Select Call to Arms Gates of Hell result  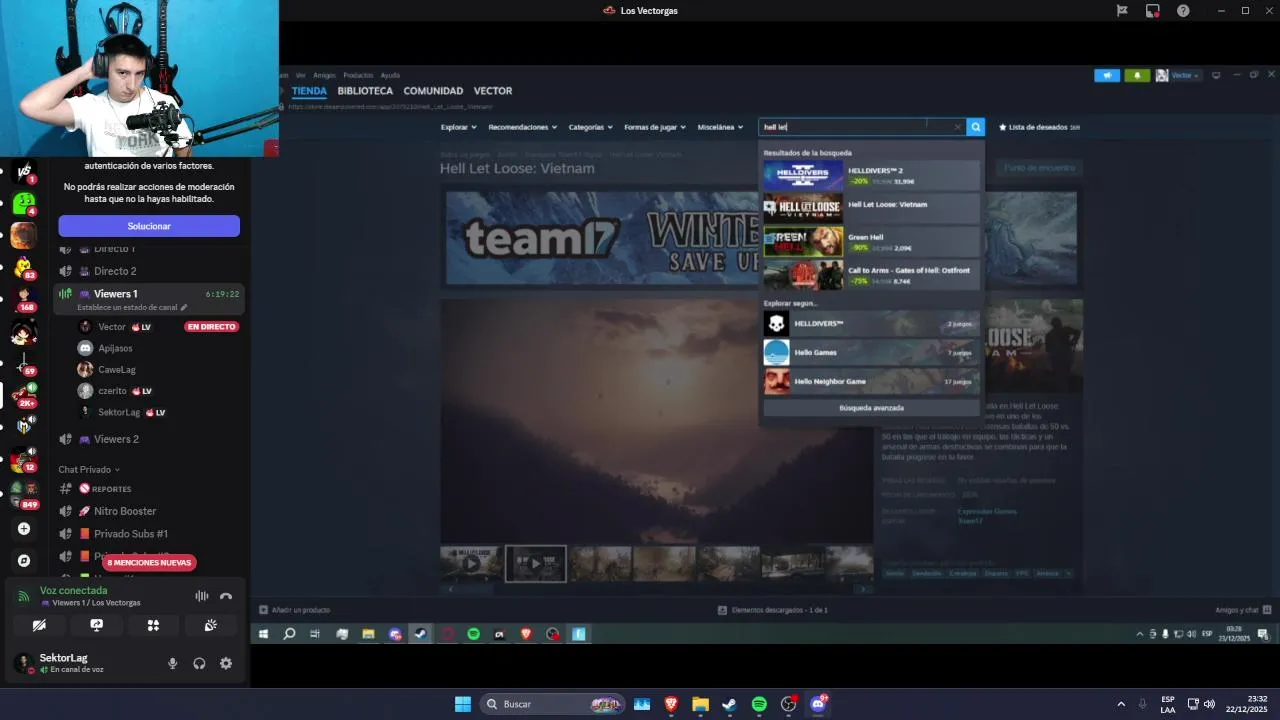click(871, 275)
